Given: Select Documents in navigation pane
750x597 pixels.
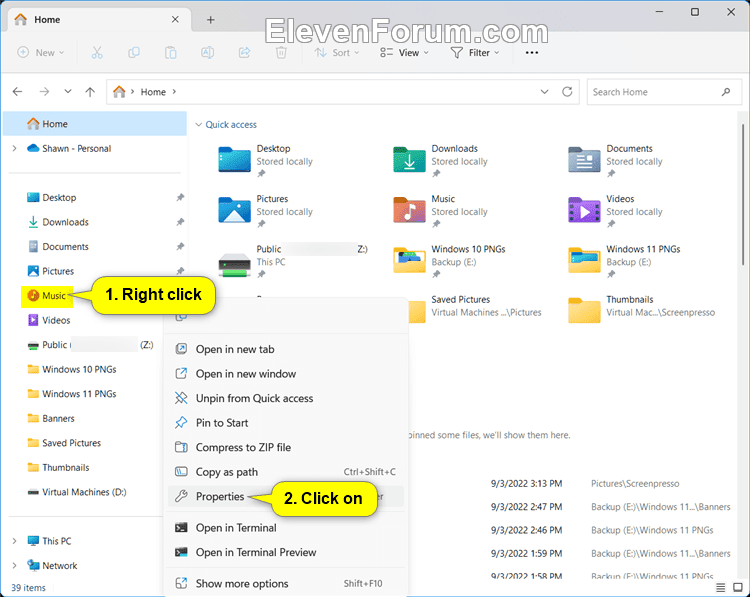Looking at the screenshot, I should click(95, 246).
